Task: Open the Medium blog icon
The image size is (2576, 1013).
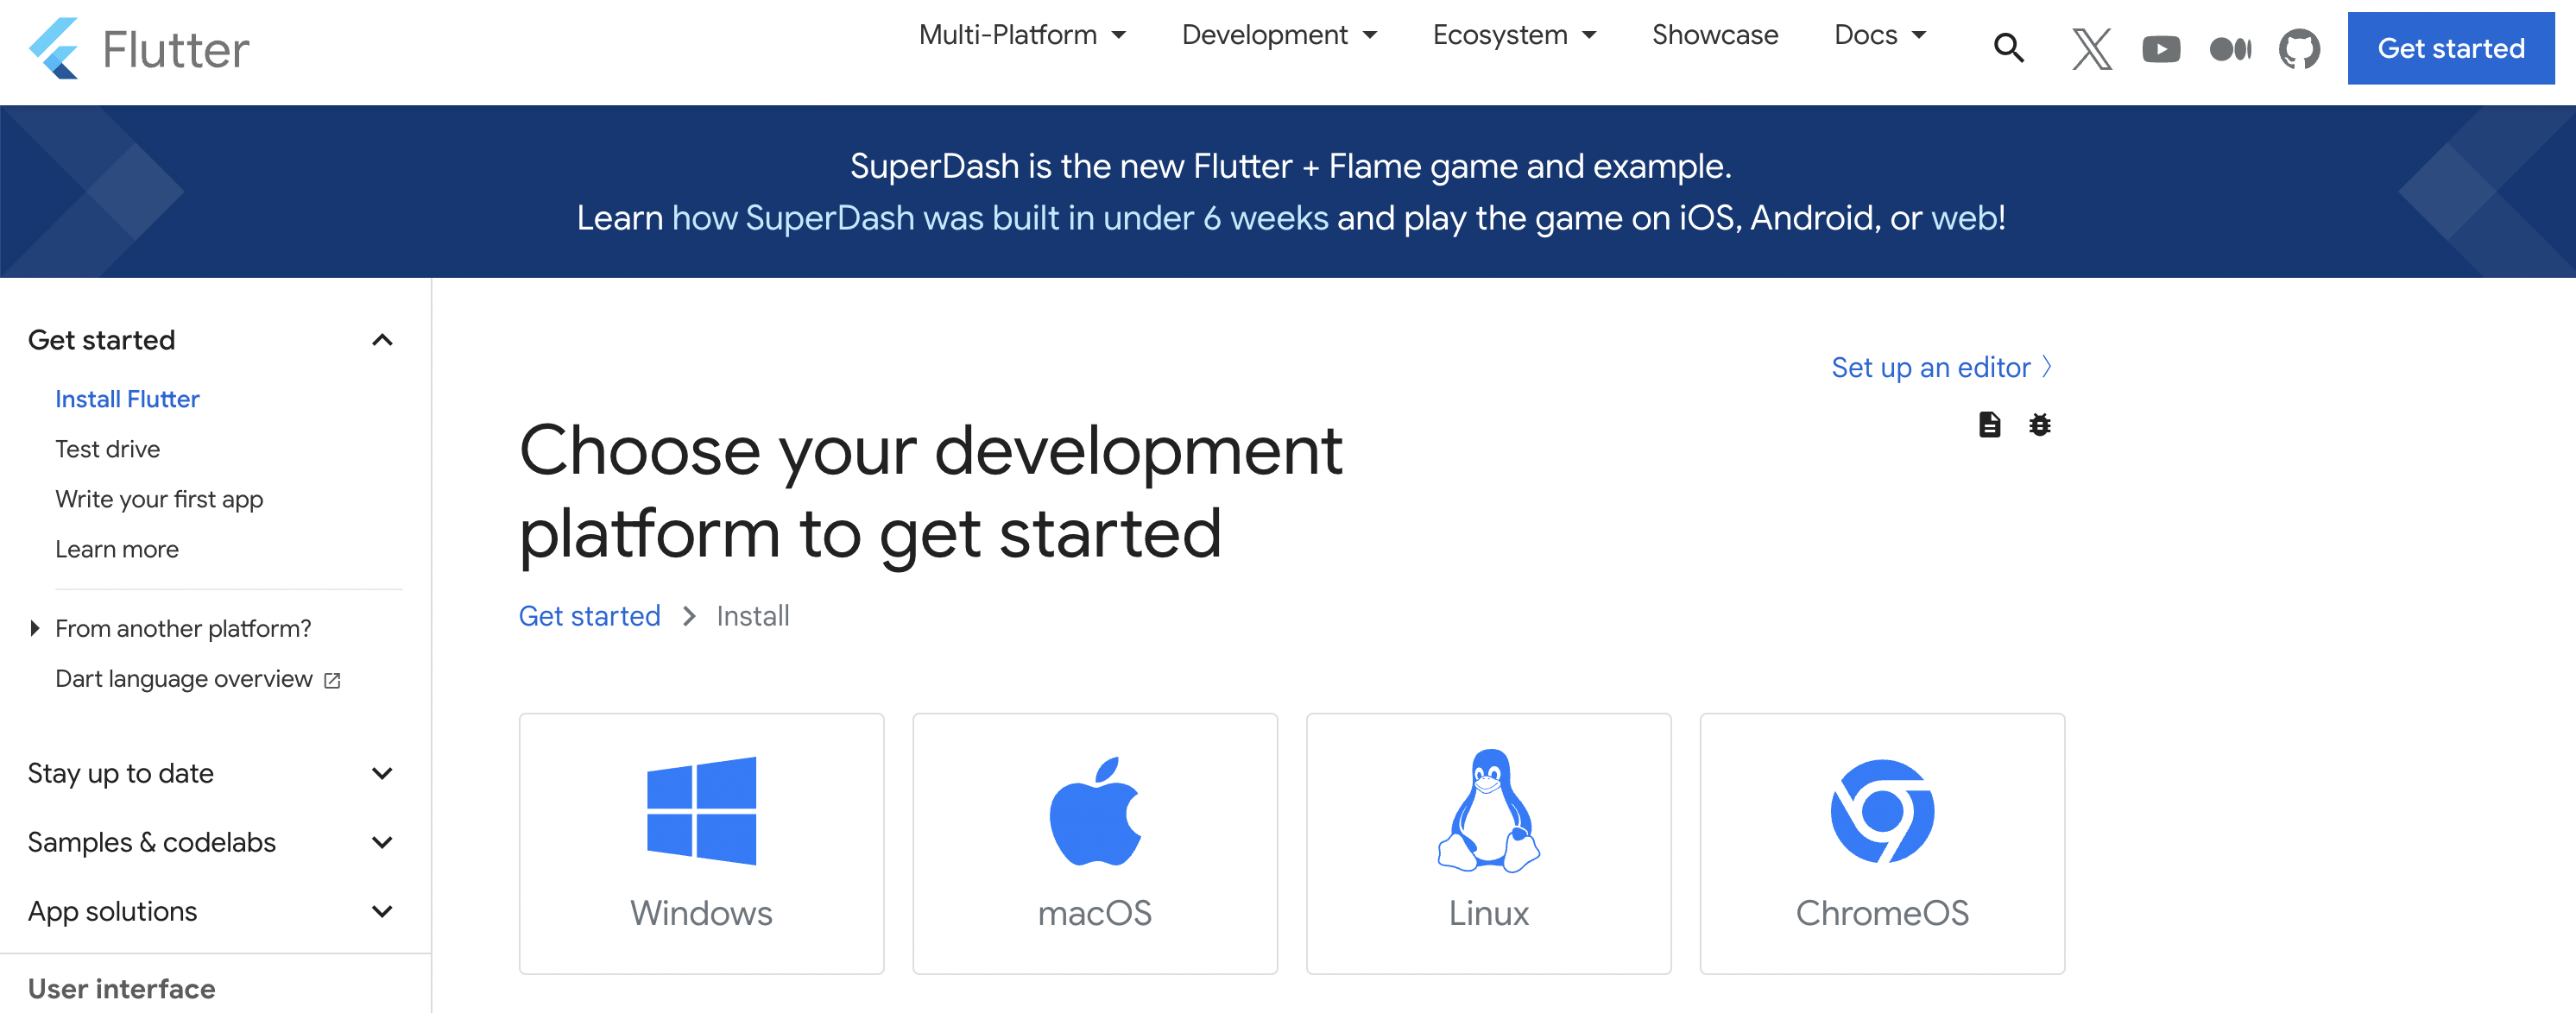Action: tap(2230, 48)
